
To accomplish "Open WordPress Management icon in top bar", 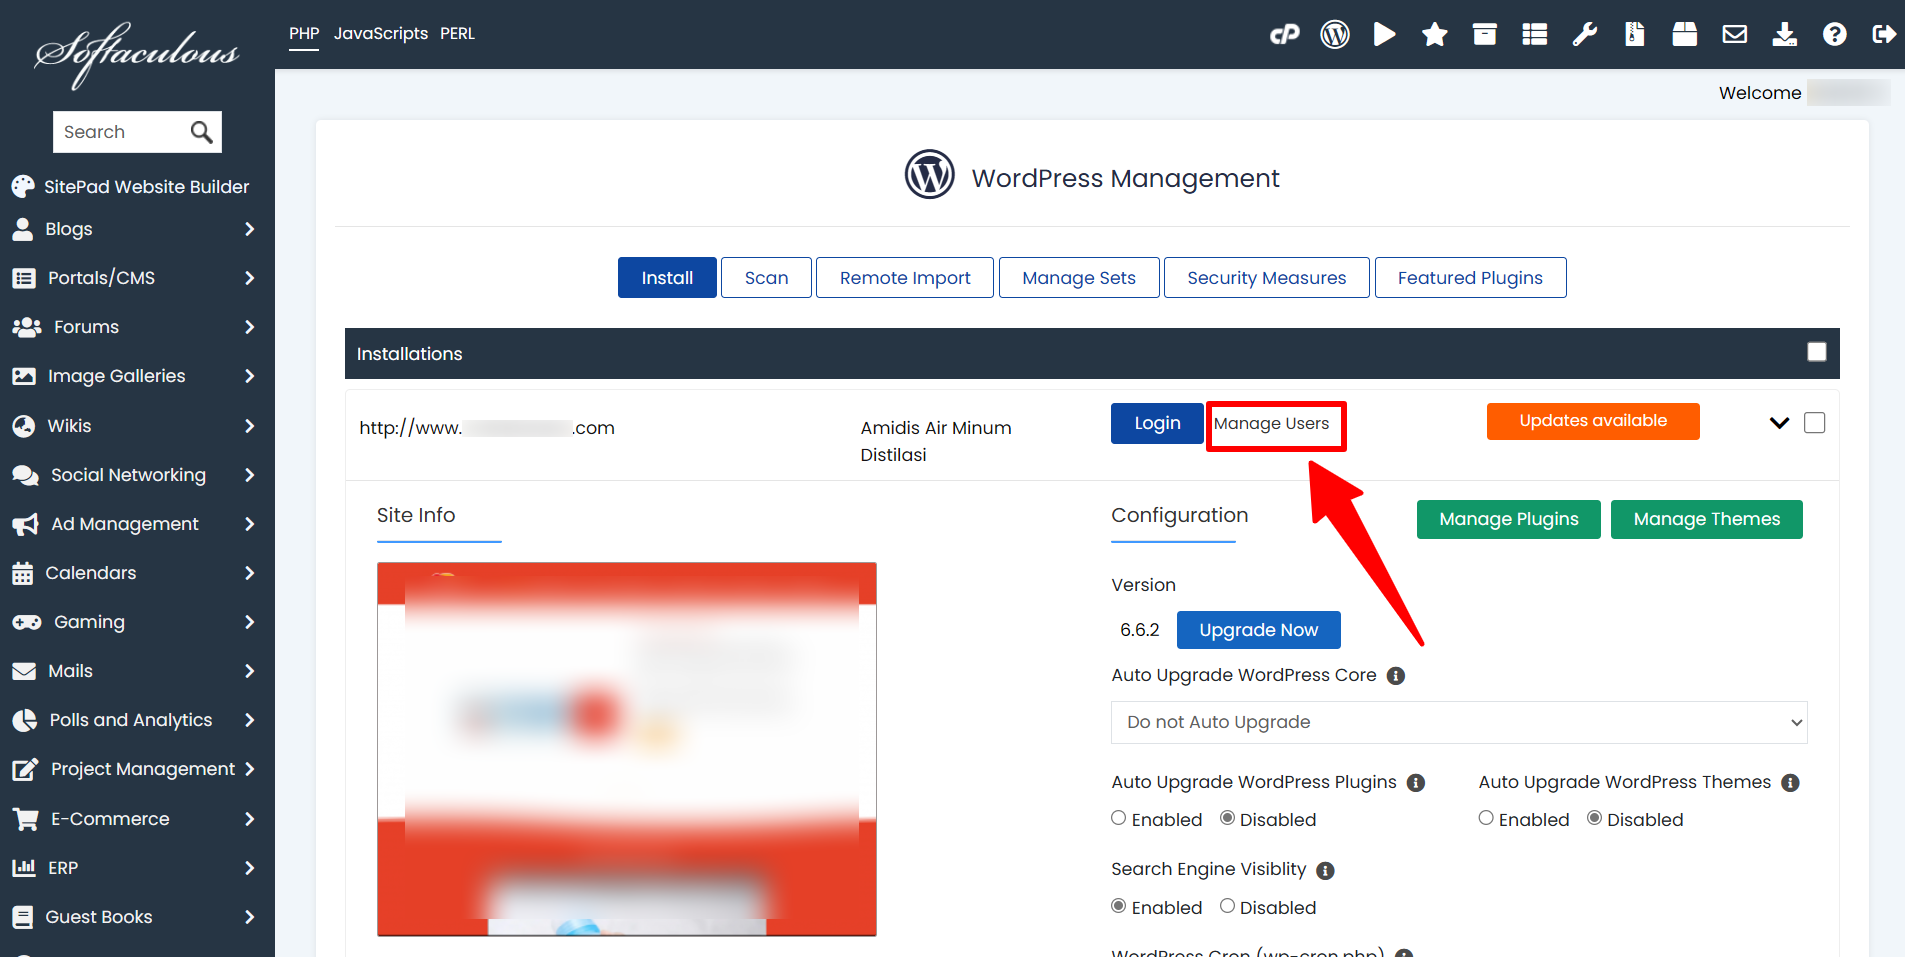I will pyautogui.click(x=1335, y=35).
